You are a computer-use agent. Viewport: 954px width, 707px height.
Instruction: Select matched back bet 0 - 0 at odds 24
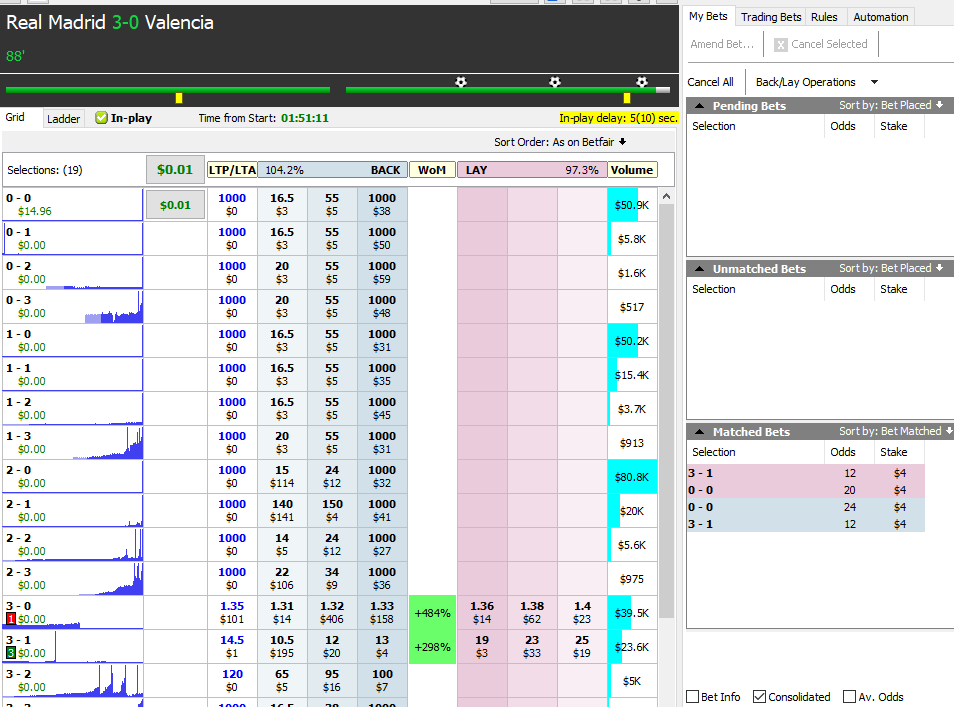coord(806,507)
